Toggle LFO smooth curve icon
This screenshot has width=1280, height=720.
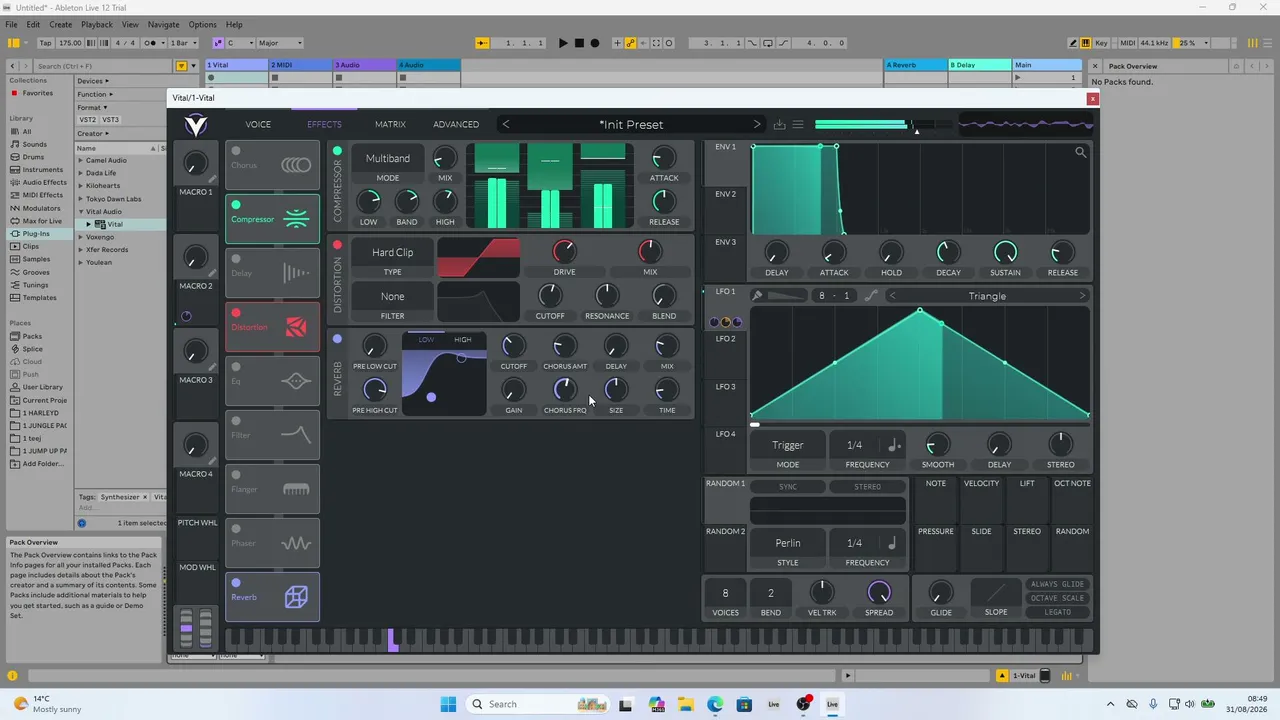pyautogui.click(x=871, y=295)
